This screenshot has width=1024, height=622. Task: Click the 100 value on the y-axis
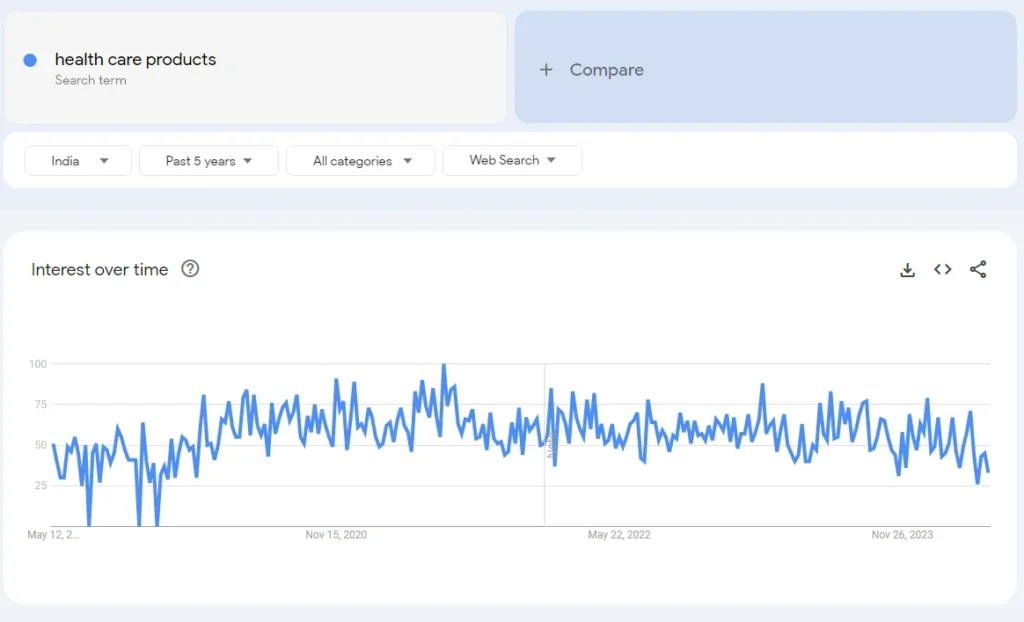point(38,364)
